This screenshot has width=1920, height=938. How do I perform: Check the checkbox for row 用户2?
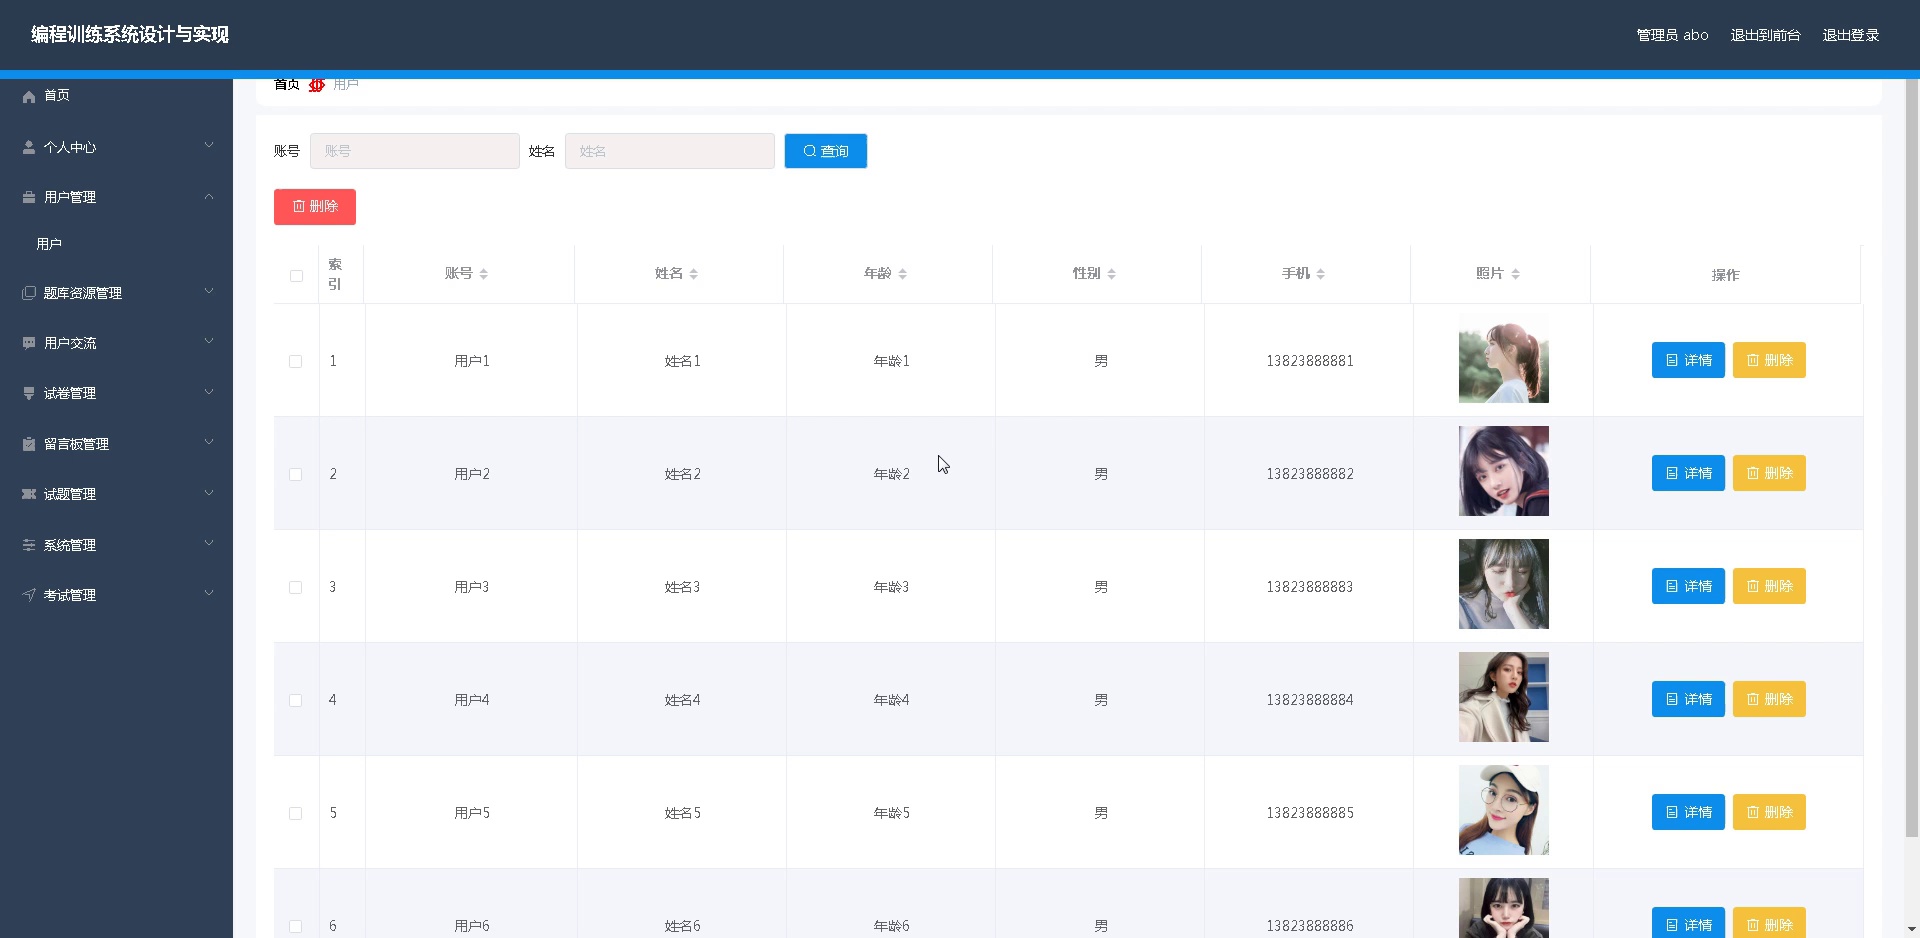tap(295, 474)
